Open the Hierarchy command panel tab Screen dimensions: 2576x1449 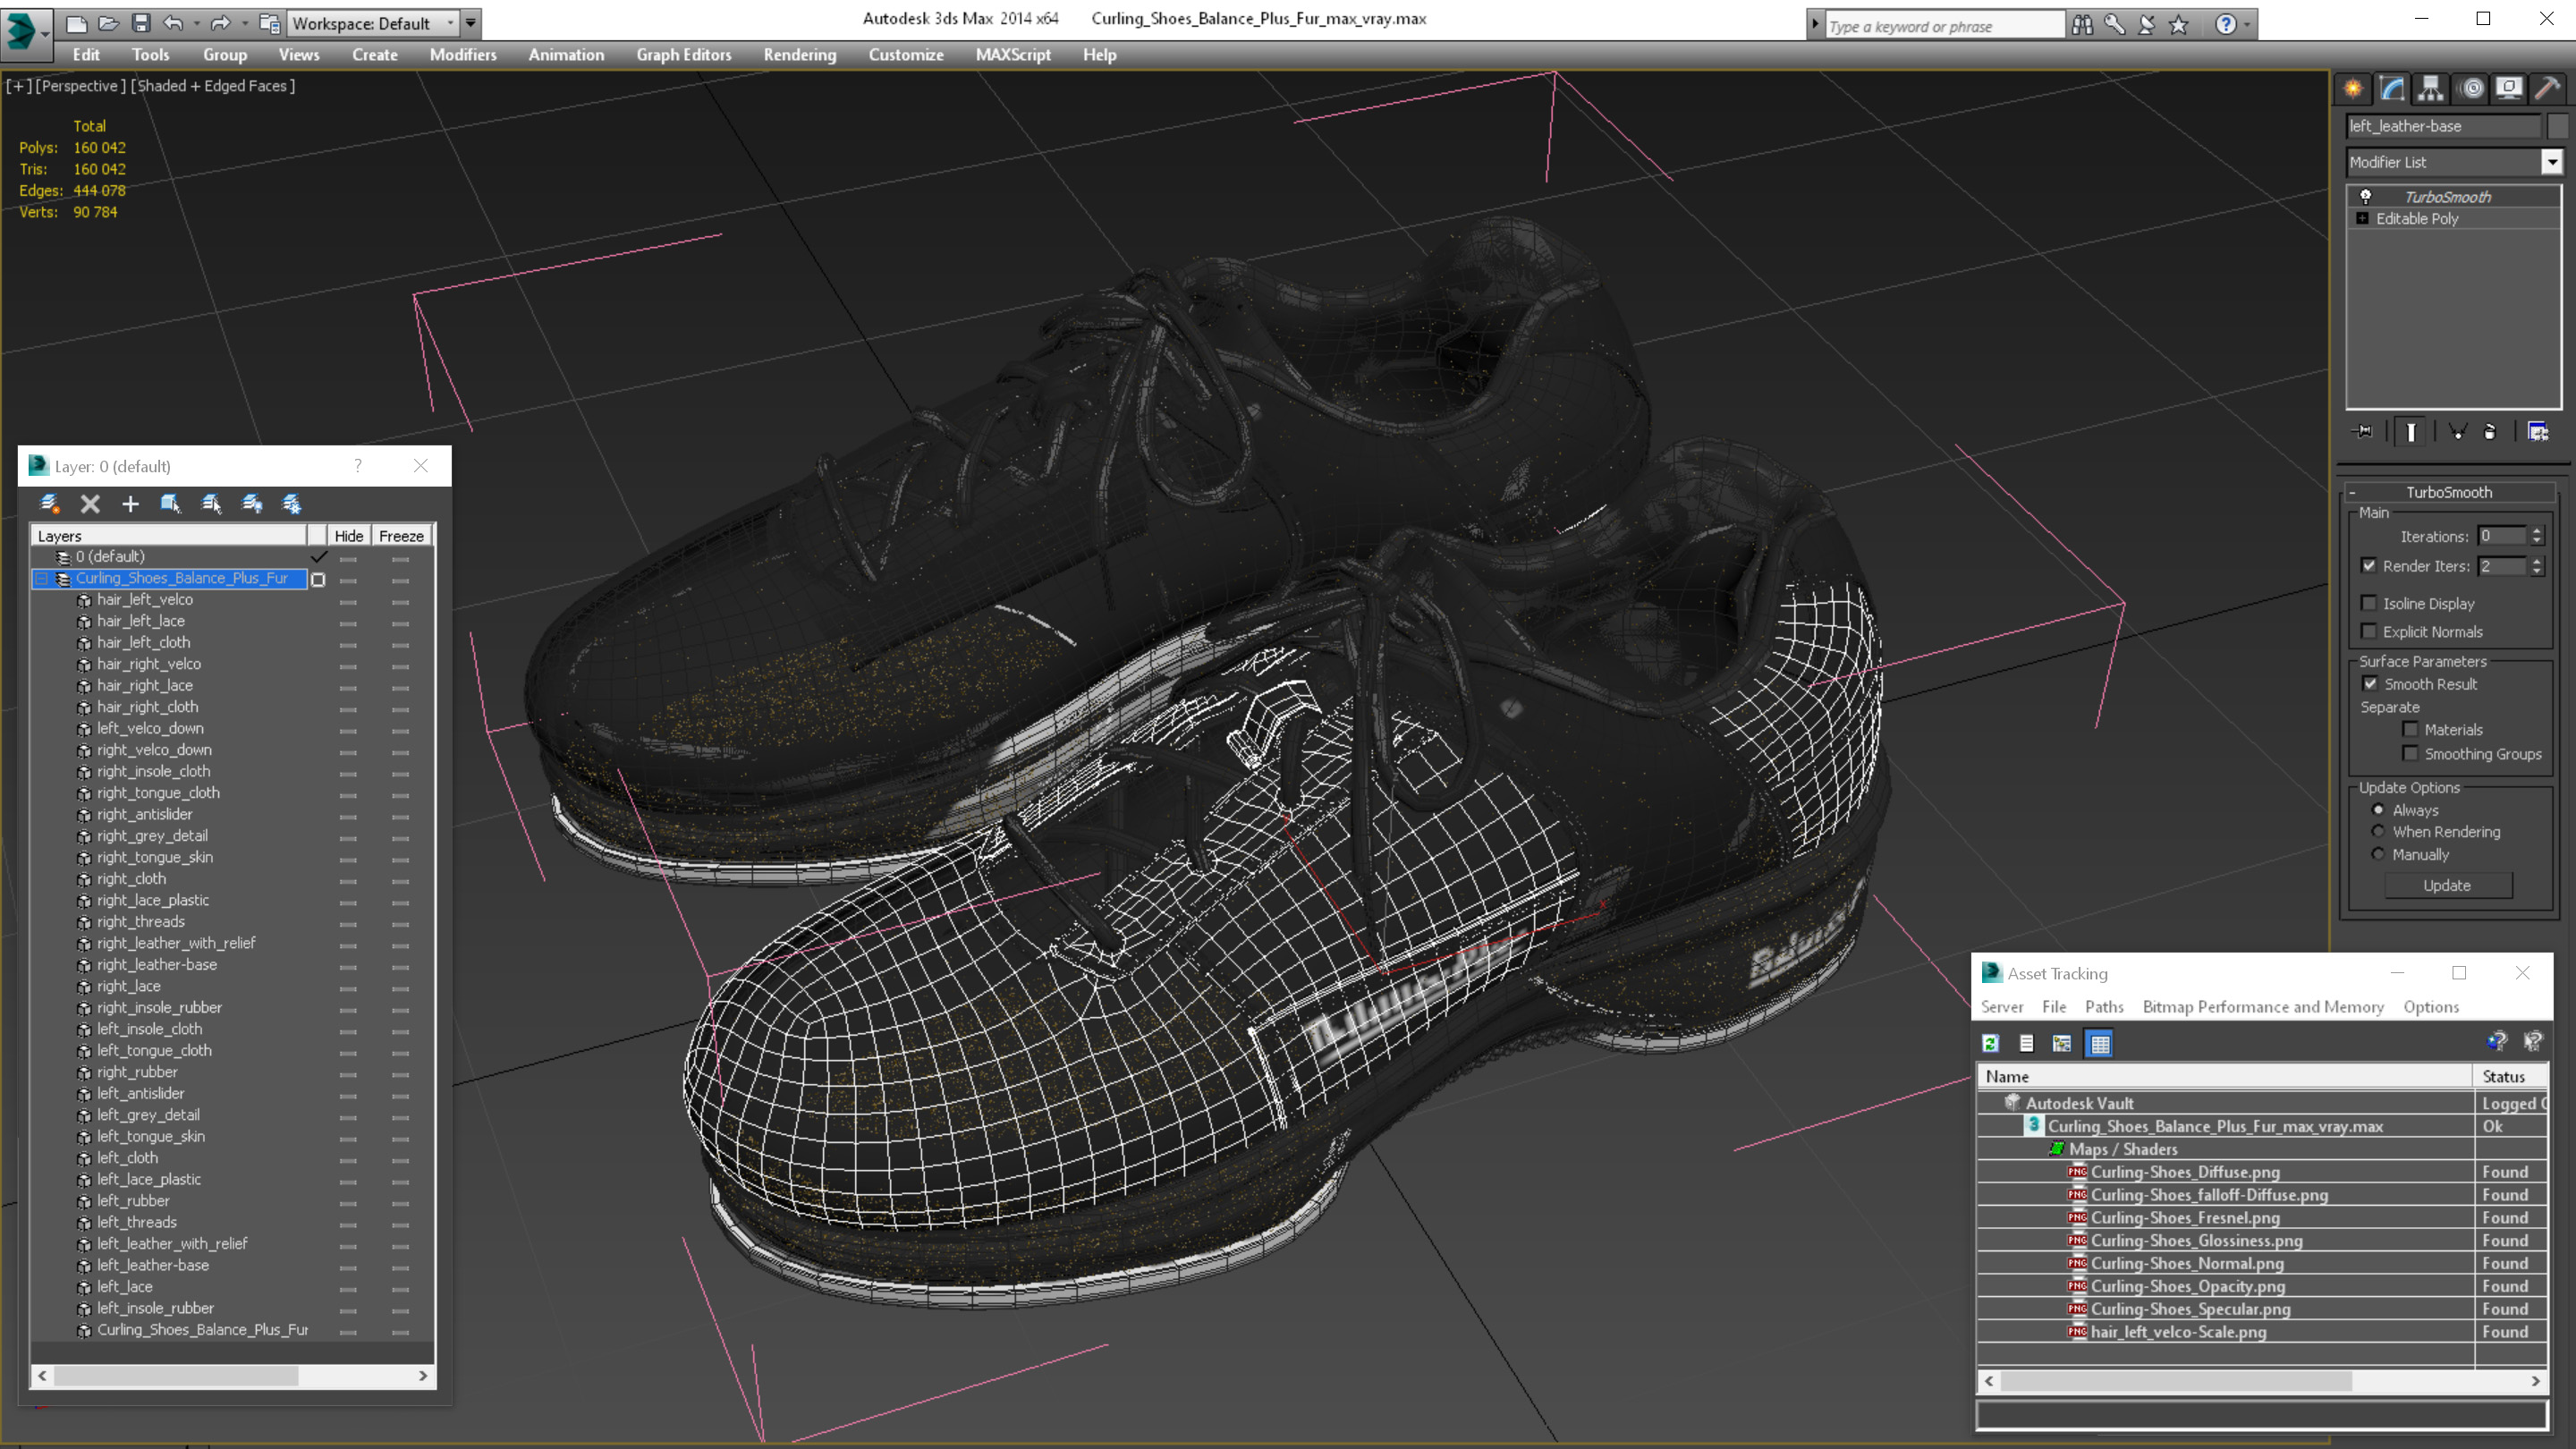point(2430,89)
